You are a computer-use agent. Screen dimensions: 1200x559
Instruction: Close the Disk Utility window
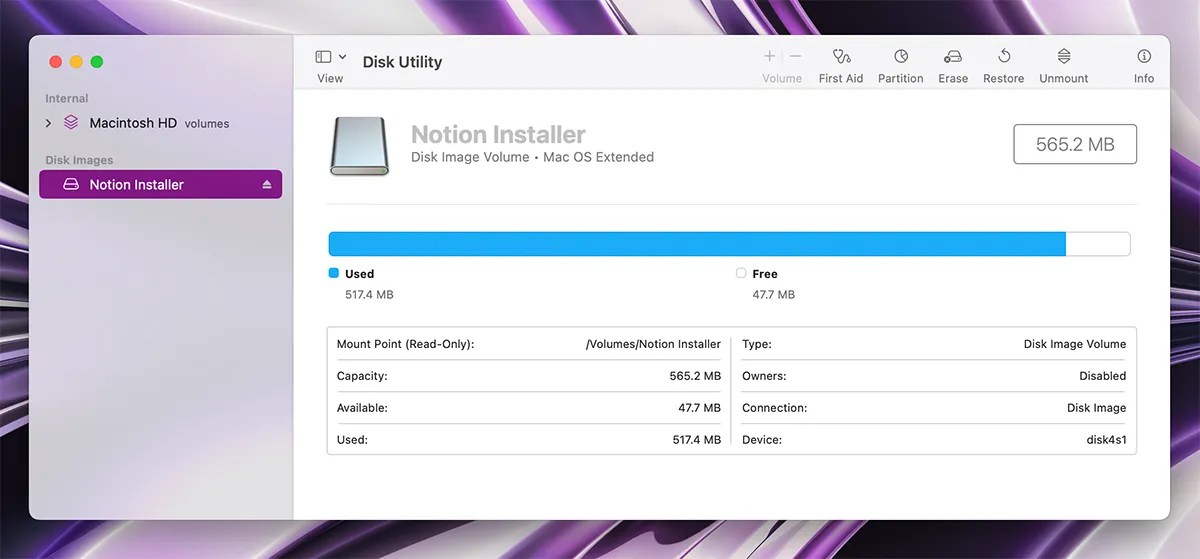click(56, 62)
